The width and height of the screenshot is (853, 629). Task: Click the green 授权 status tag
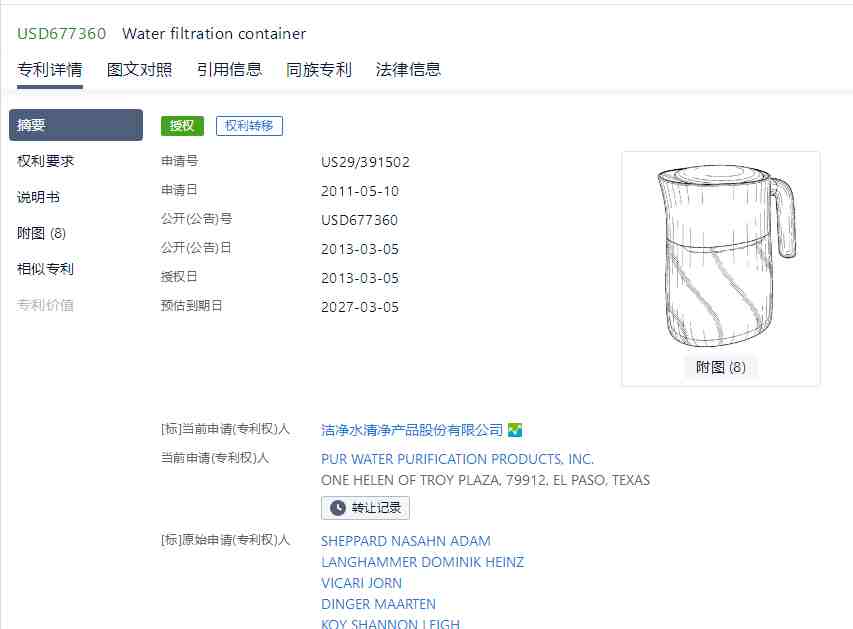tap(182, 126)
